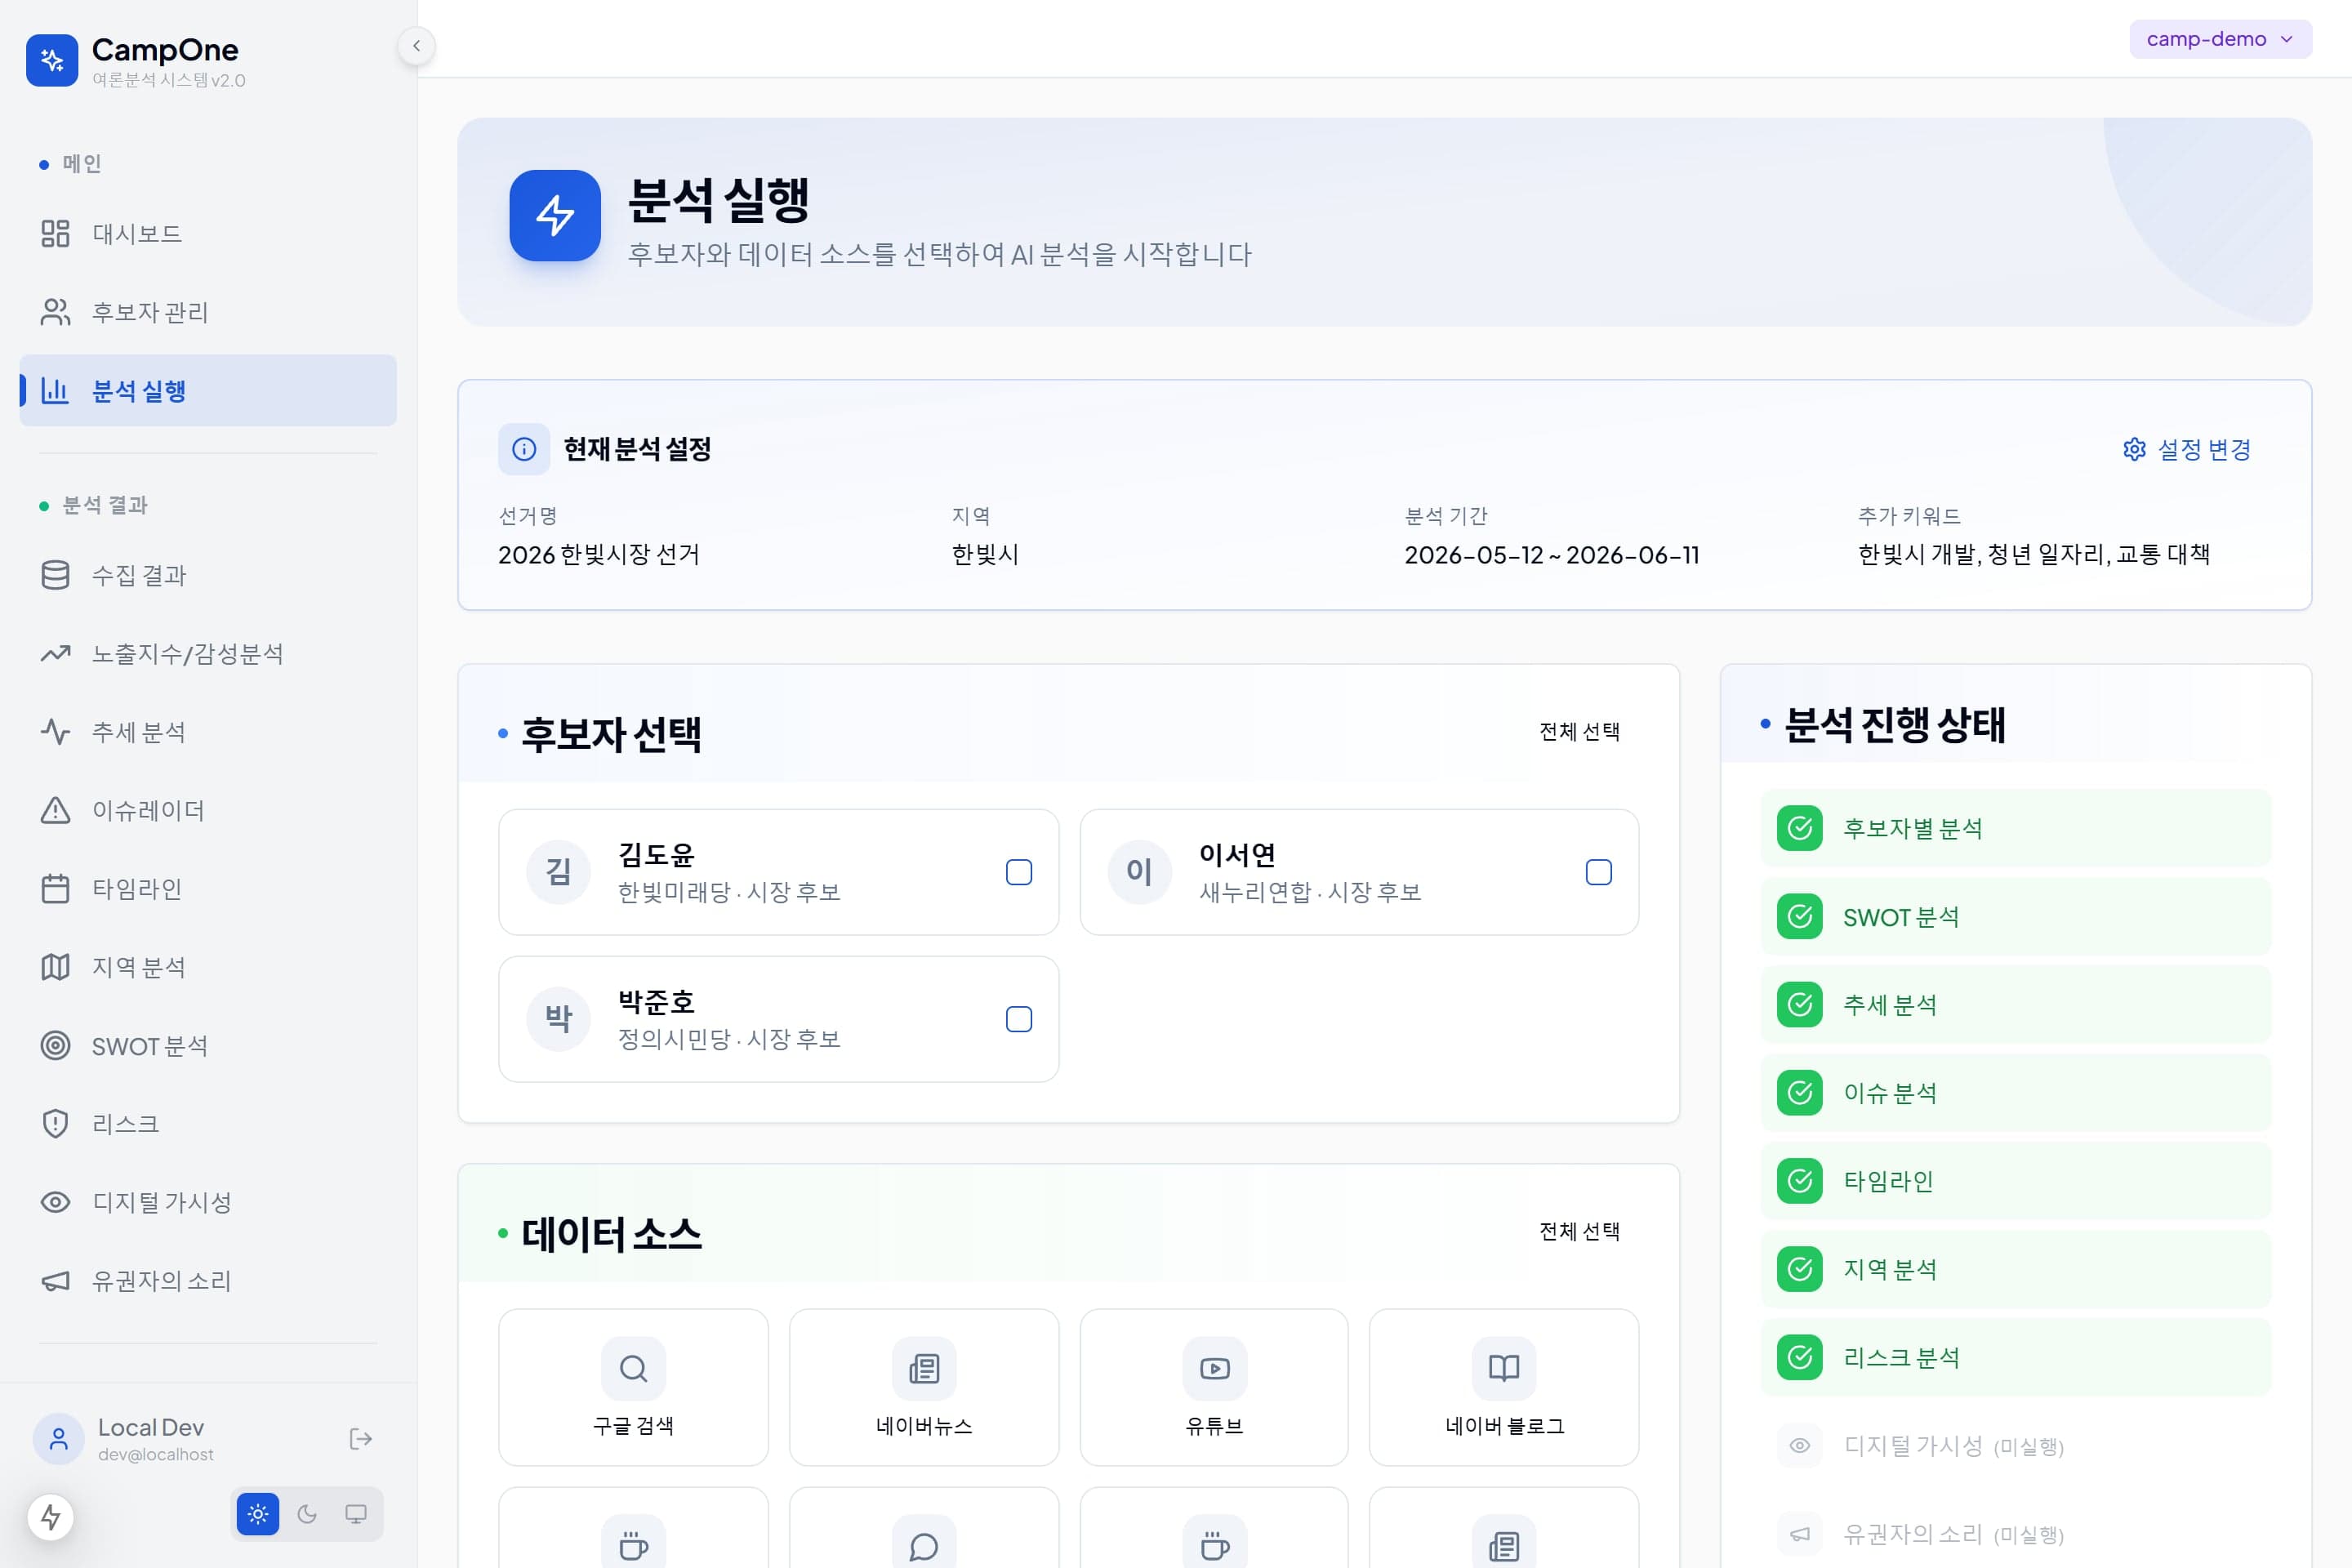Image resolution: width=2352 pixels, height=1568 pixels.
Task: Switch to light theme with sun icon
Action: 258,1514
